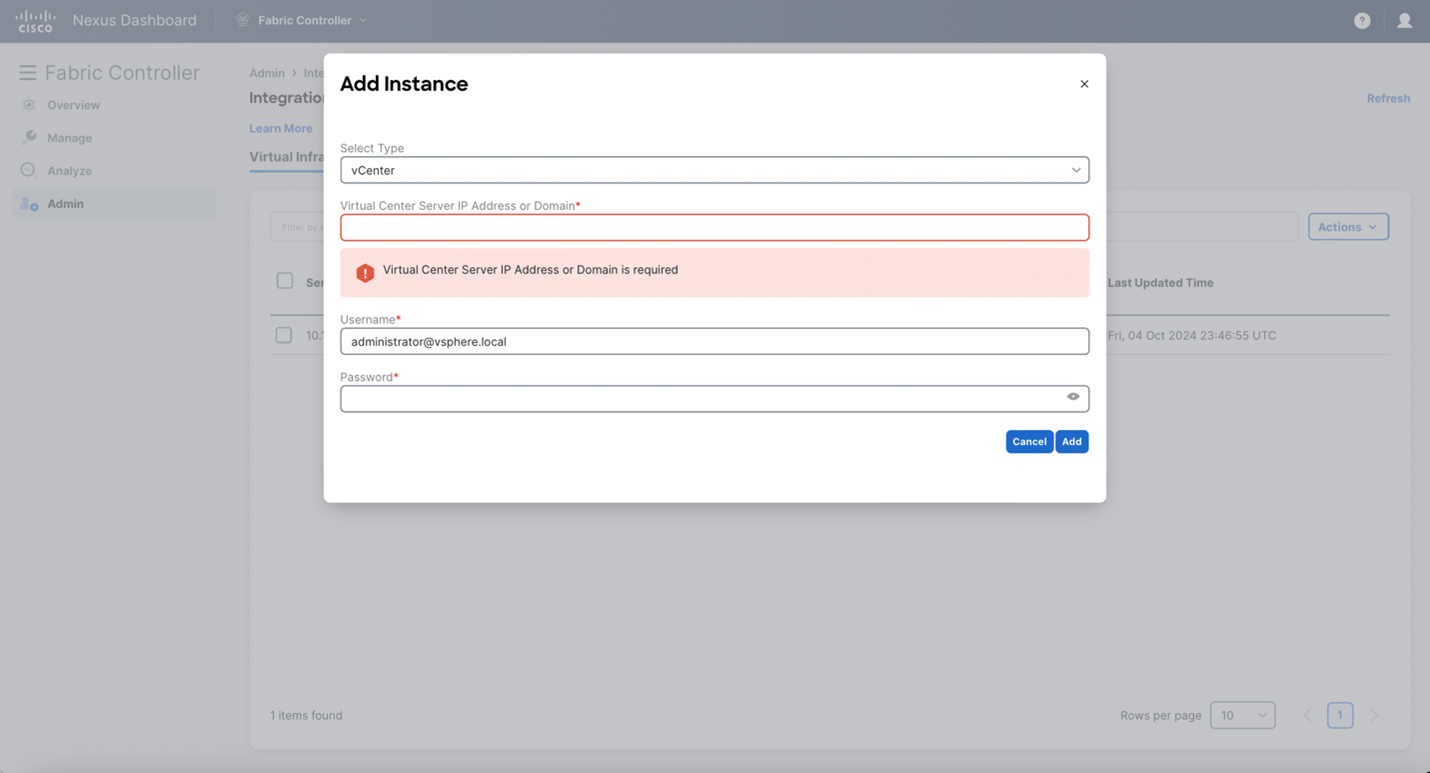The image size is (1430, 773).
Task: Open the Learn More link
Action: tap(280, 128)
